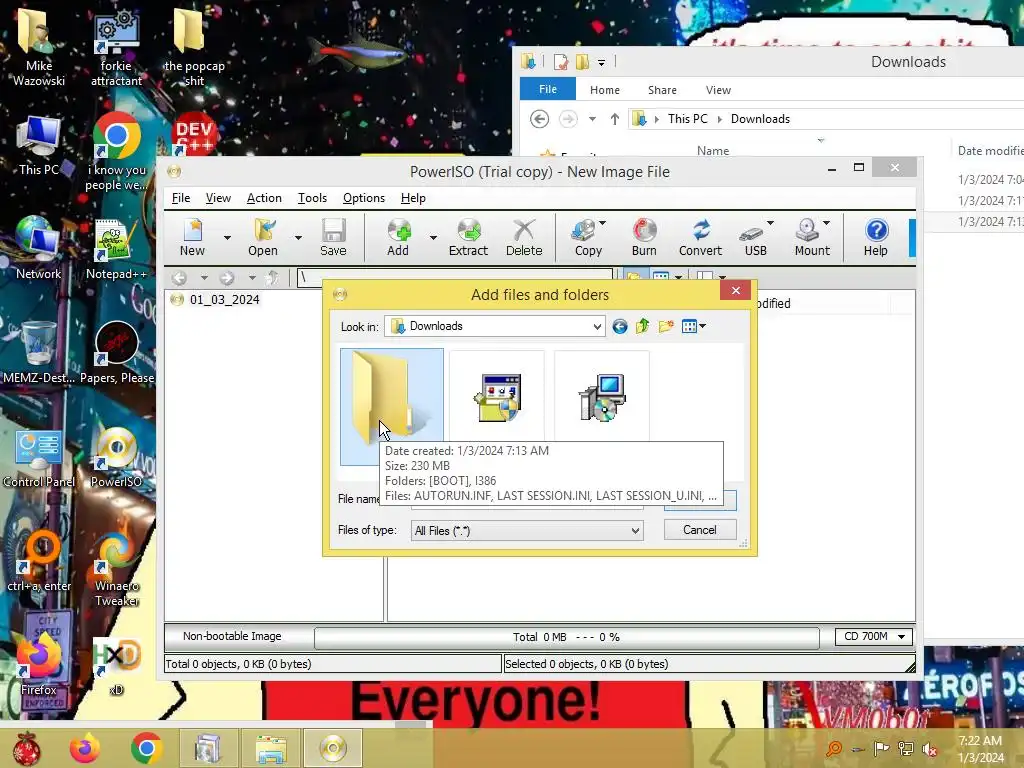Open the Copy button dropdown arrow
This screenshot has width=1024, height=768.
[x=602, y=223]
